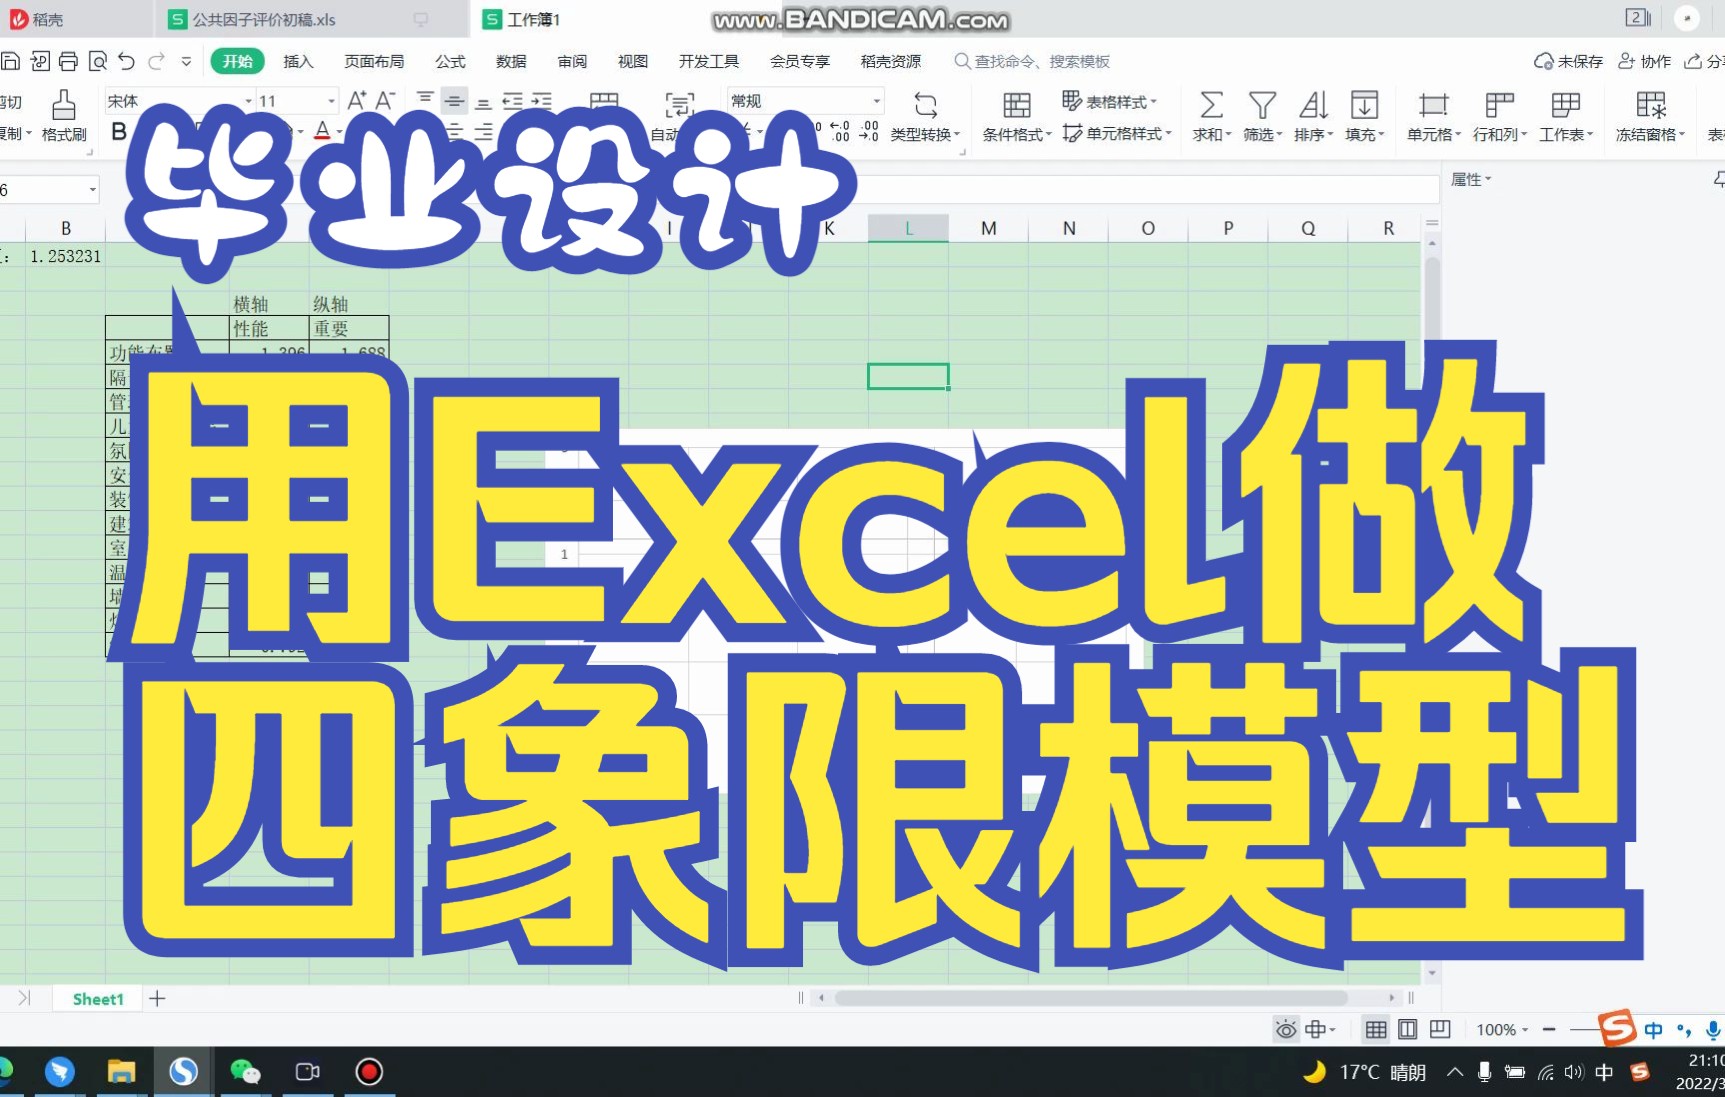1725x1097 pixels.
Task: Click the zoom out minus button
Action: click(1549, 1029)
